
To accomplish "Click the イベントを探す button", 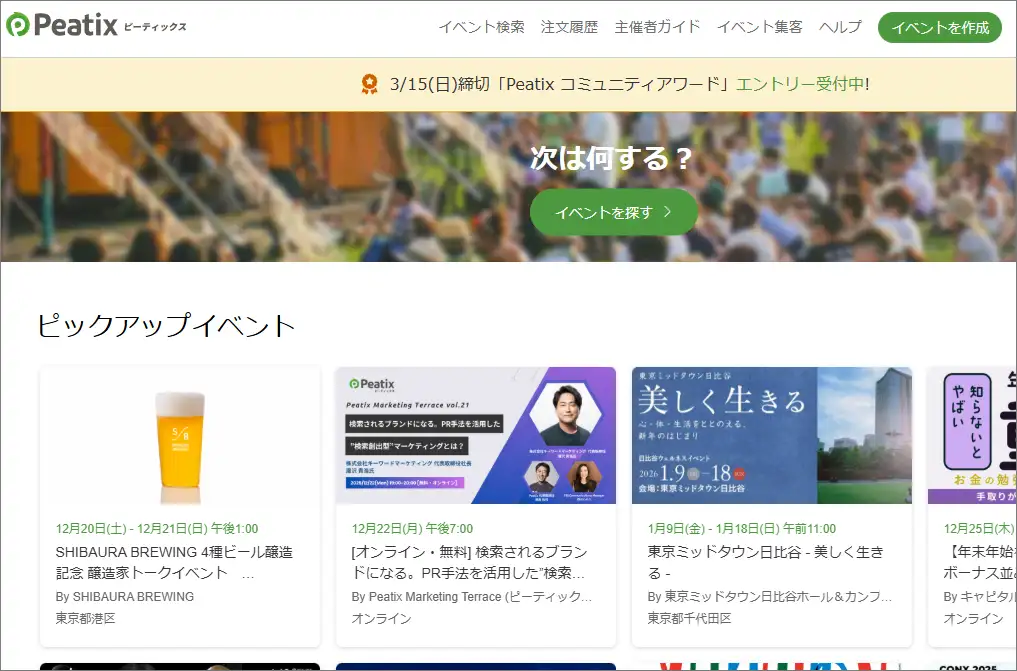I will pyautogui.click(x=613, y=212).
